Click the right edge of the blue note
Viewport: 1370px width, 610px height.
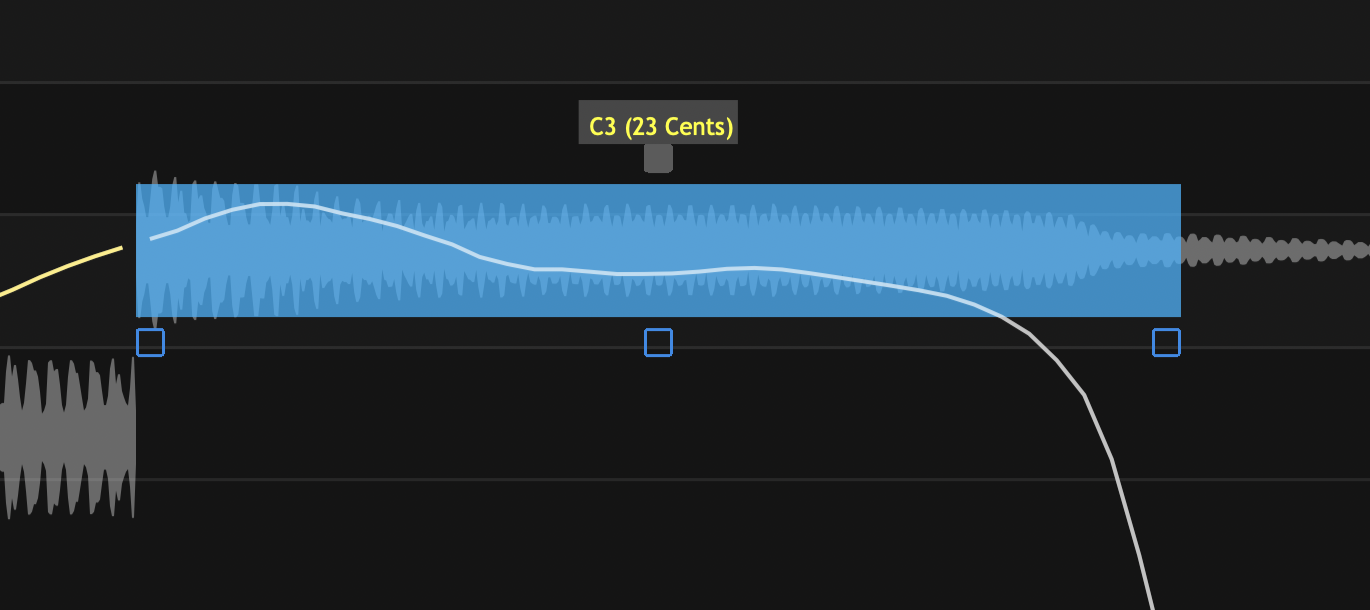[x=1180, y=250]
